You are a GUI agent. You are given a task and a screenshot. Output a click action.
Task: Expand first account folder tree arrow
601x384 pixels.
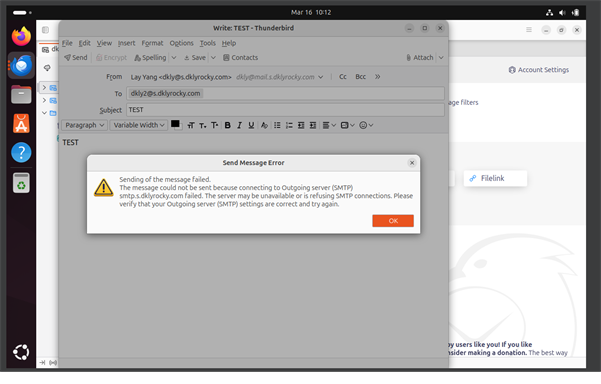[x=44, y=88]
